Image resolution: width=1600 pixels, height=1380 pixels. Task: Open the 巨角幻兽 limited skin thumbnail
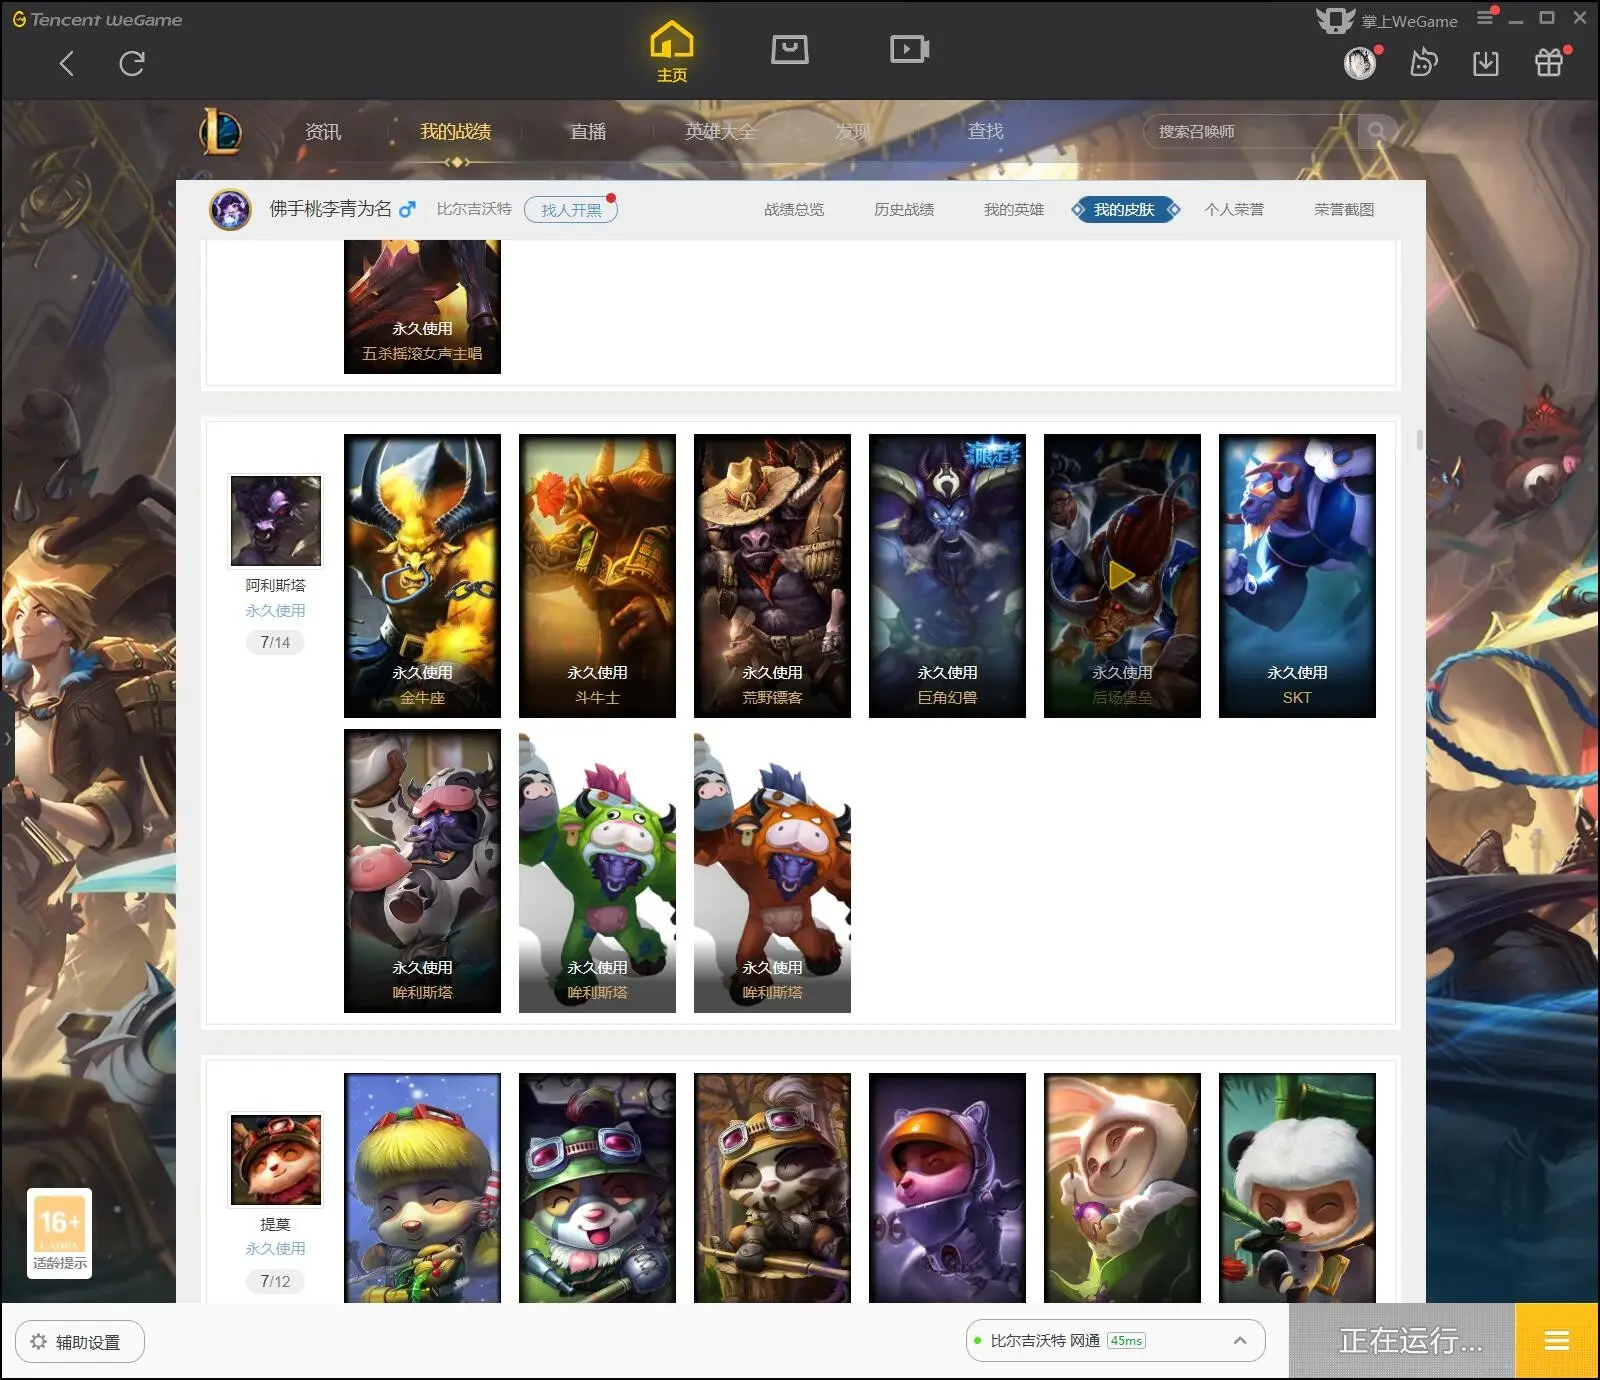pyautogui.click(x=947, y=576)
